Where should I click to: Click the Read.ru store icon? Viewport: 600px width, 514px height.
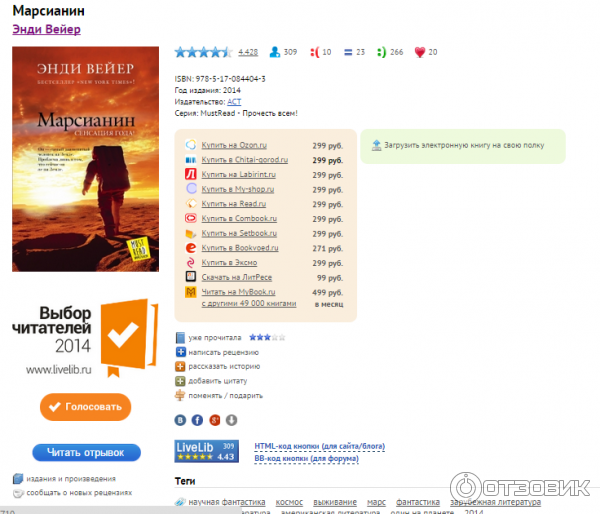(191, 204)
